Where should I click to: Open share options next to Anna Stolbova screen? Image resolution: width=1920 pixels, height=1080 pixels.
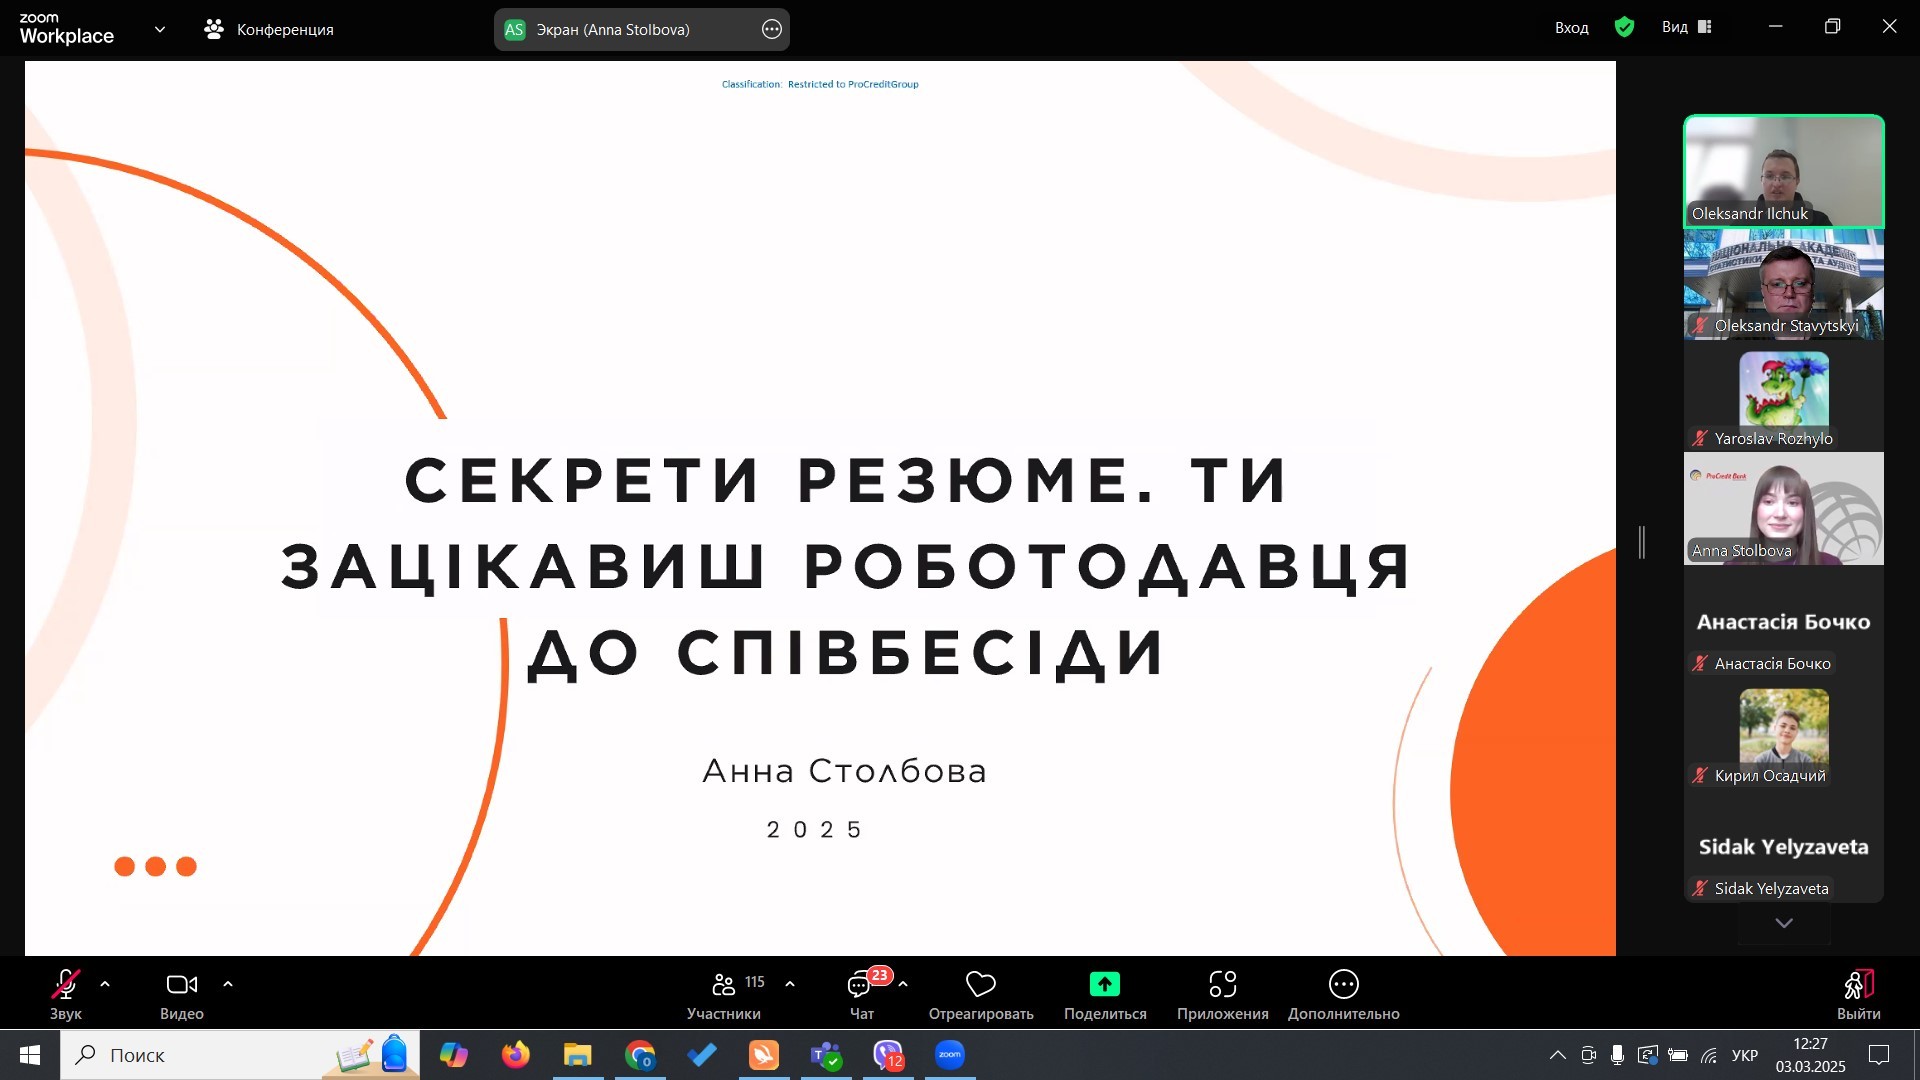[771, 30]
